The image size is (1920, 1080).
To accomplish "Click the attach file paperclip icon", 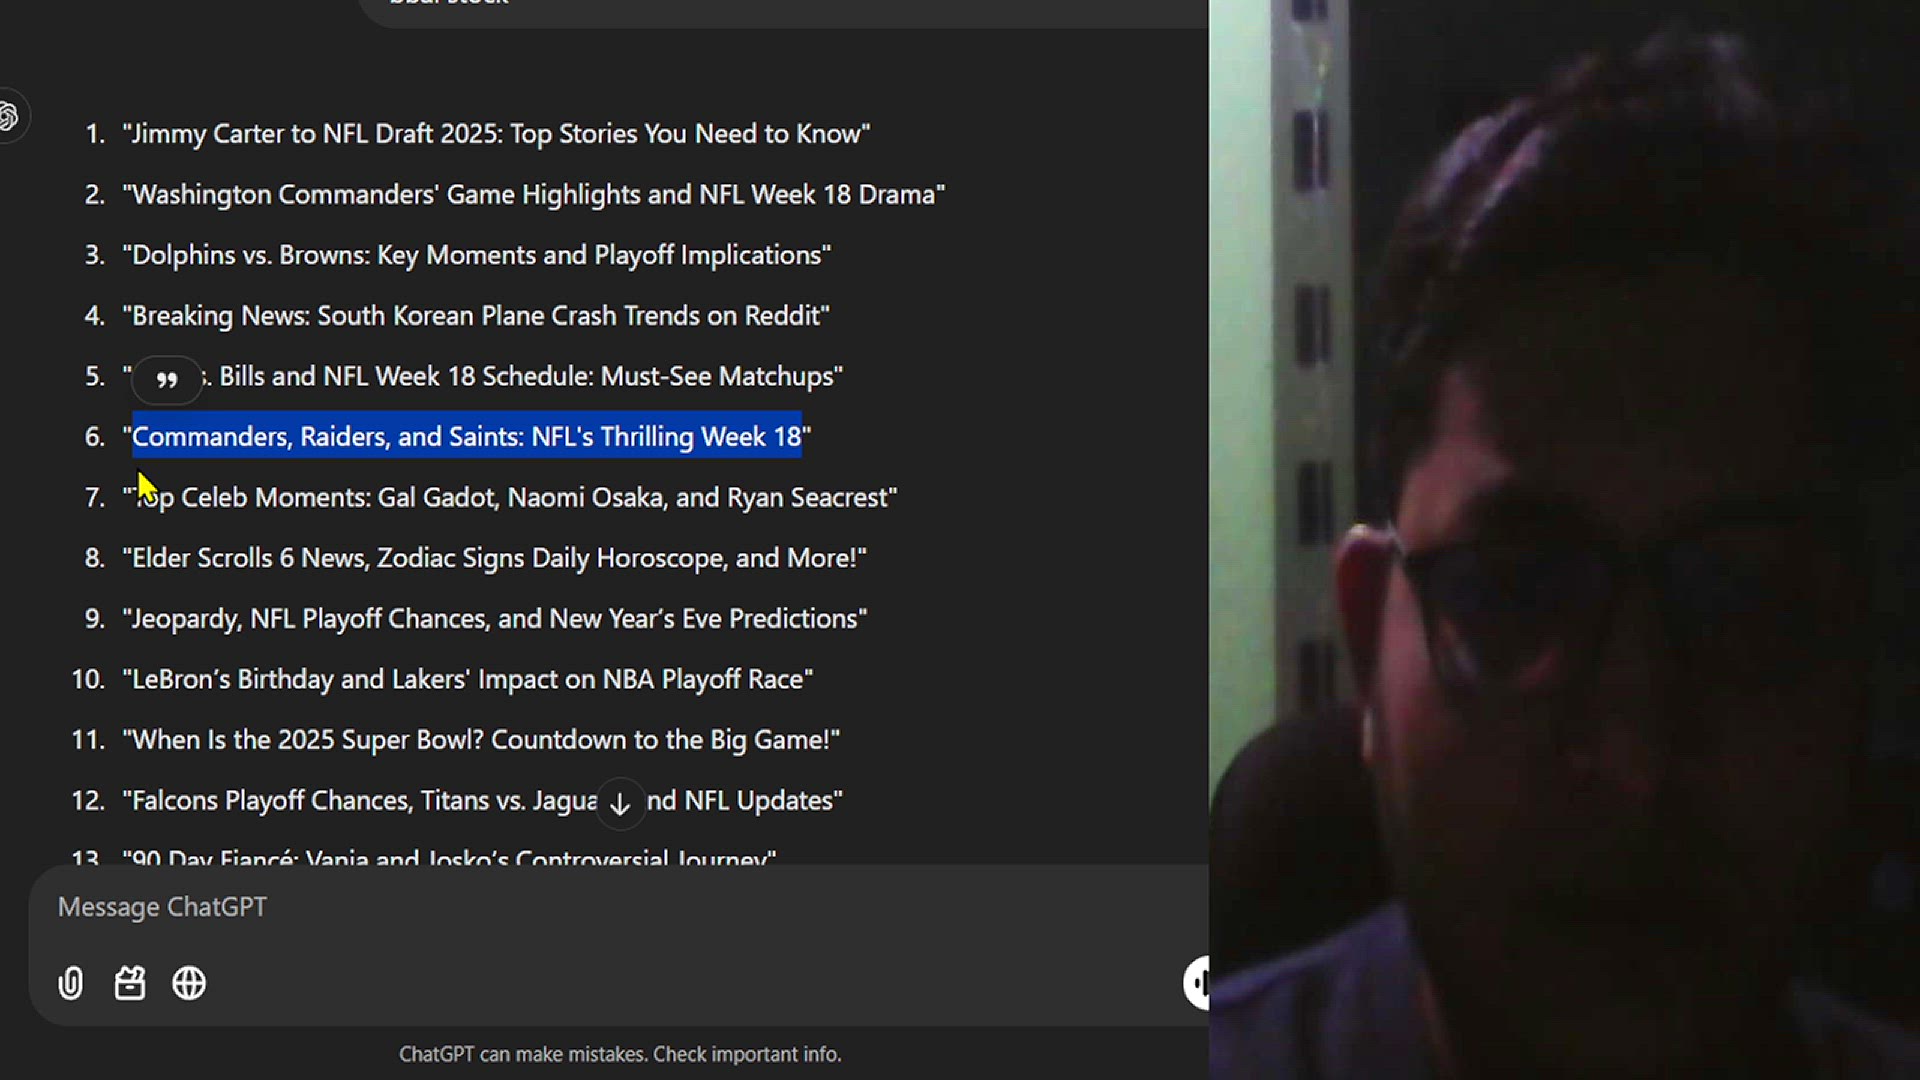I will (x=70, y=983).
